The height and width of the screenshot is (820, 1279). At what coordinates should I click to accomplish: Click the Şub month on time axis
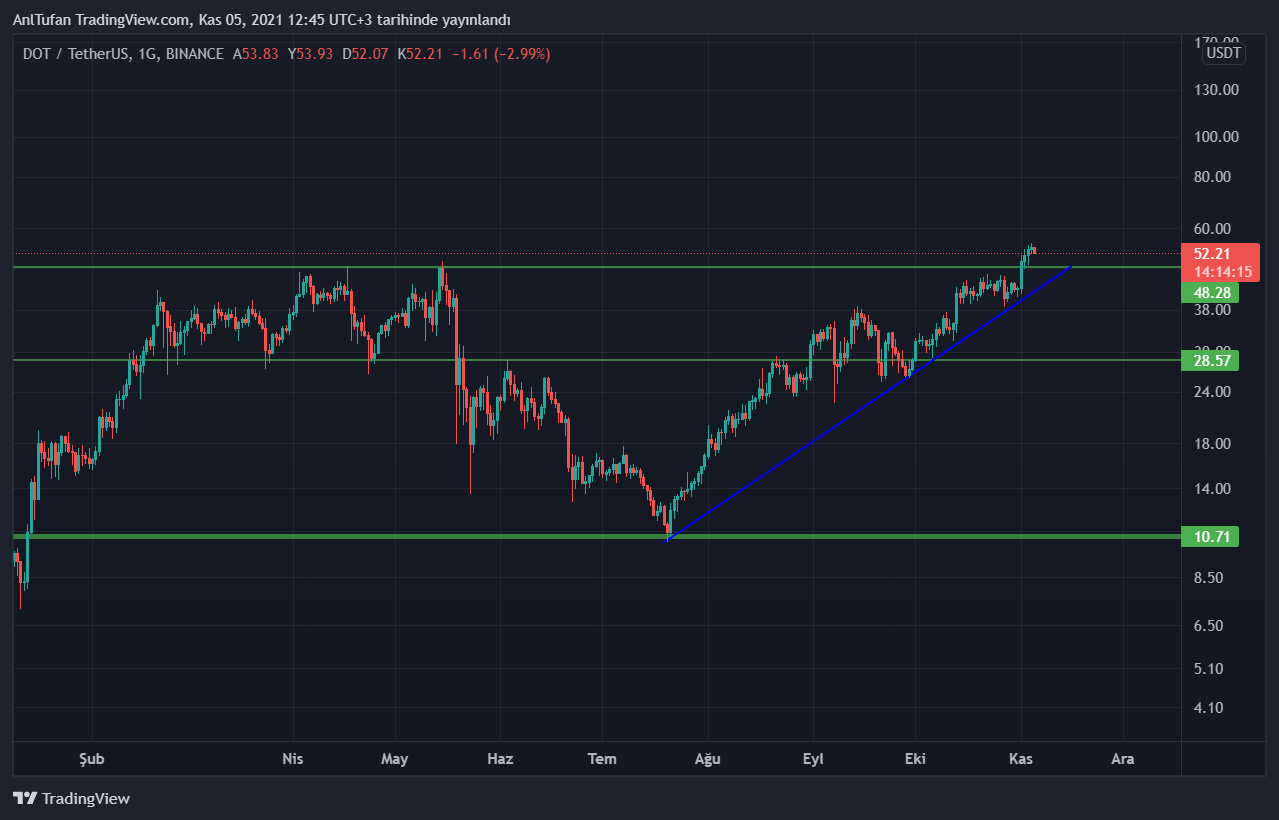point(91,759)
